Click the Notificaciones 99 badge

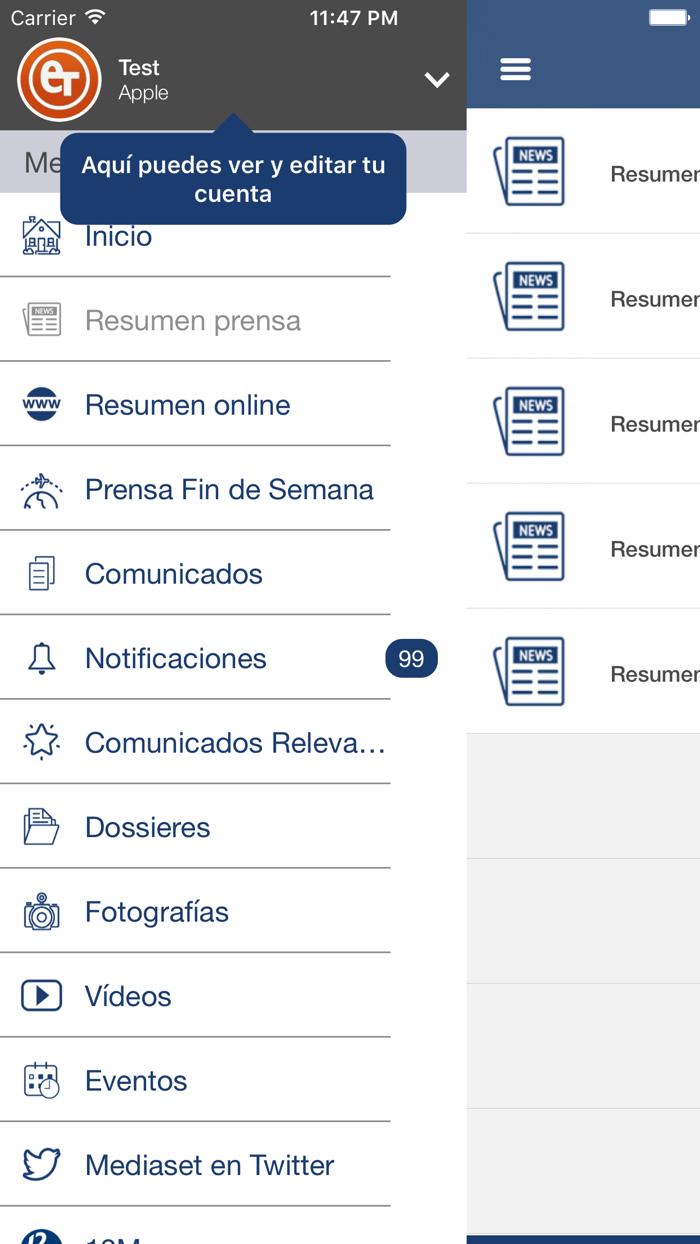(x=411, y=658)
